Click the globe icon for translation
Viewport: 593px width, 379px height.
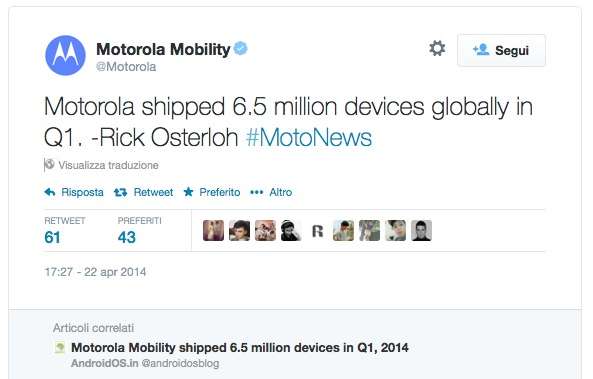pyautogui.click(x=49, y=165)
